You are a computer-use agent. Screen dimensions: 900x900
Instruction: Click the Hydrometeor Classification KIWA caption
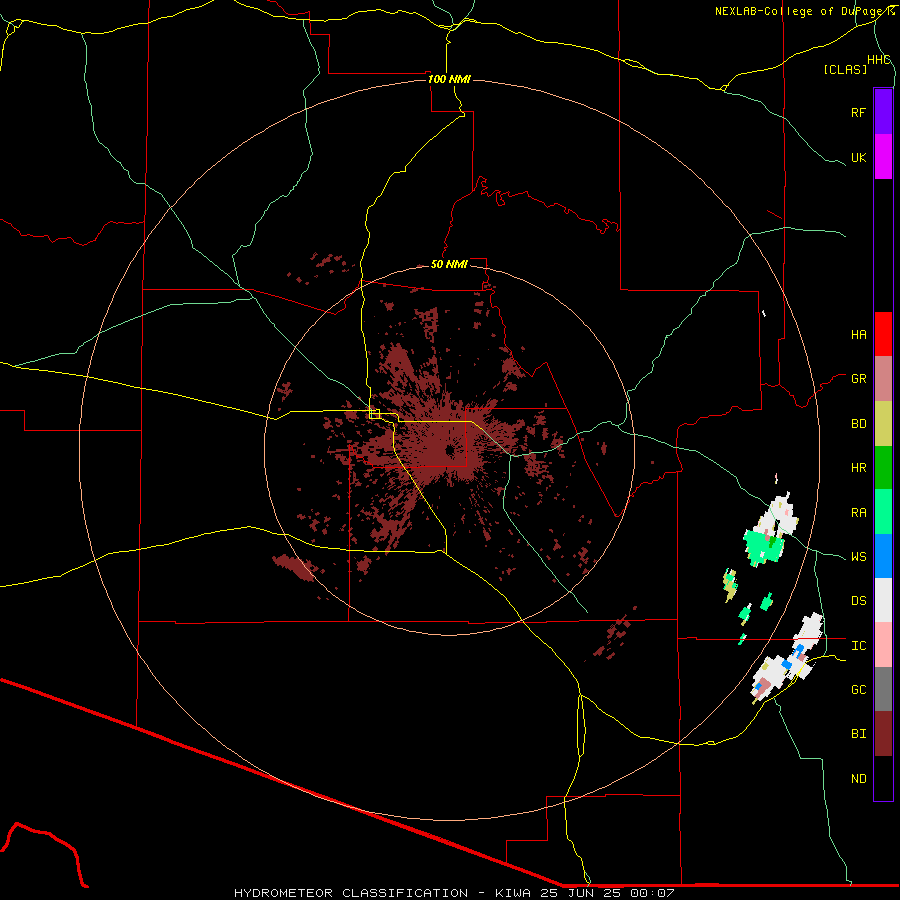[x=454, y=893]
